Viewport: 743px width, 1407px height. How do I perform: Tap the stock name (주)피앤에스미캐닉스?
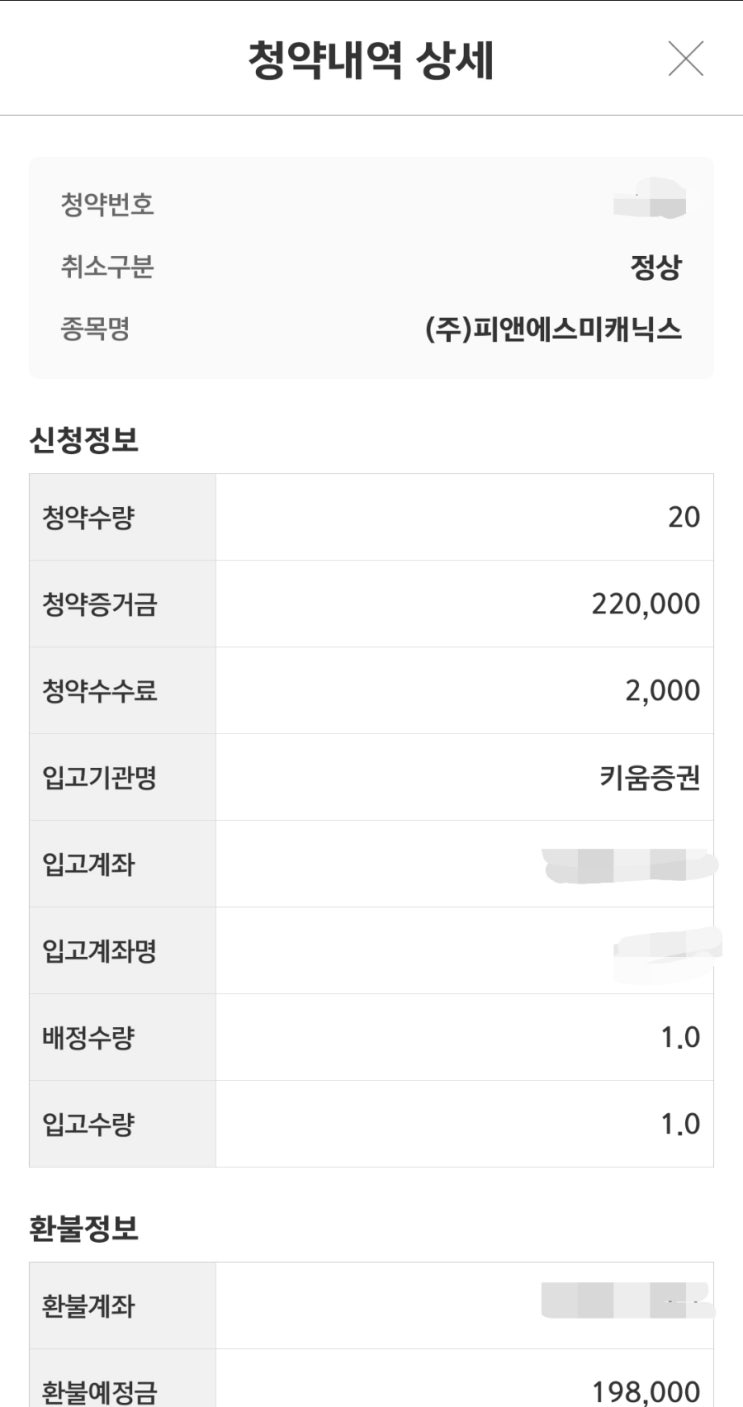click(554, 330)
